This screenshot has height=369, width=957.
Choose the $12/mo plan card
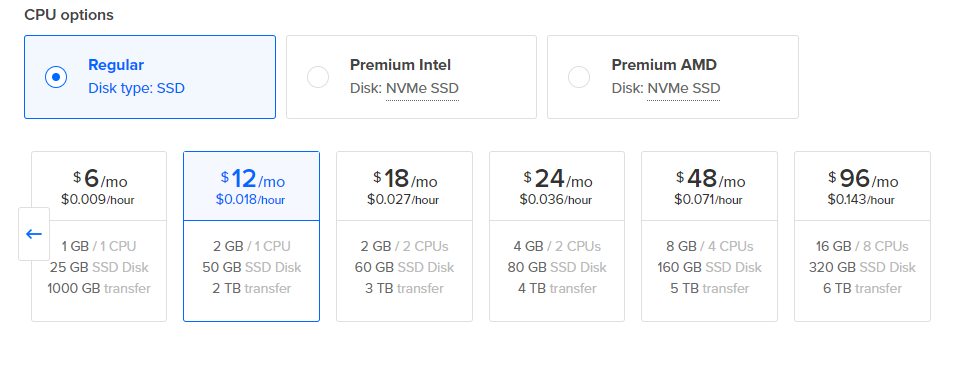click(251, 236)
